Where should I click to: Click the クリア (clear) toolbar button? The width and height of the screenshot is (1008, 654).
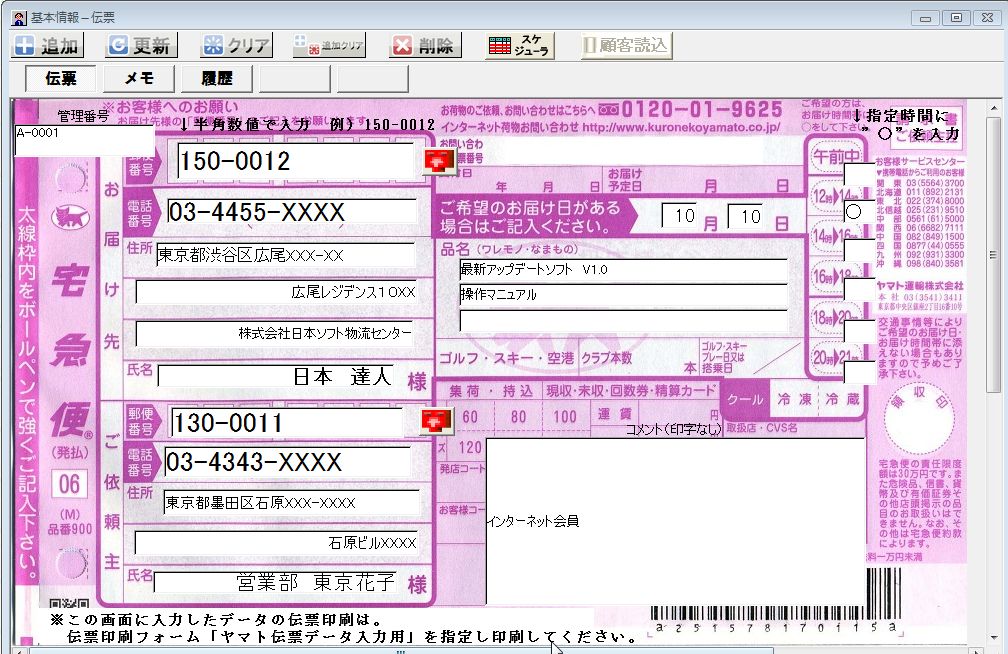236,46
